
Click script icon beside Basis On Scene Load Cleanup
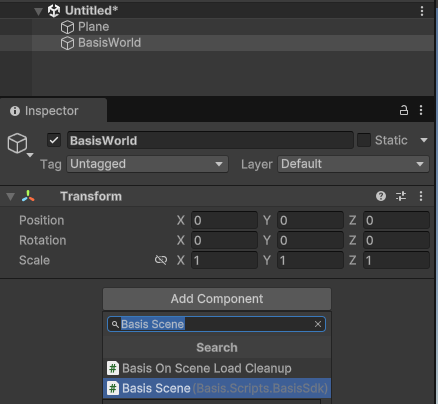click(x=113, y=368)
